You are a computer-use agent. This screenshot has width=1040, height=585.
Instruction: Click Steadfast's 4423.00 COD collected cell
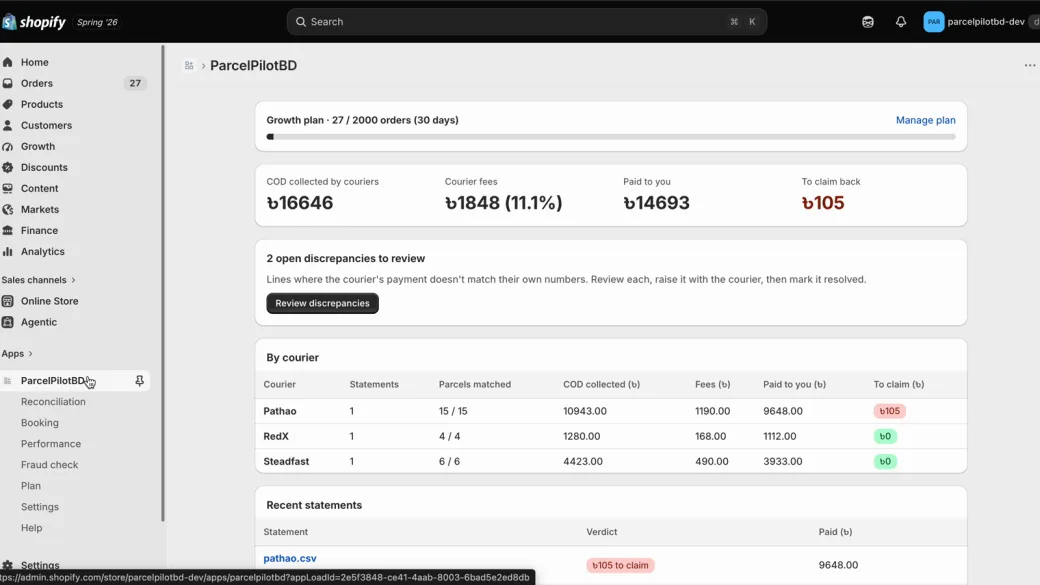[x=583, y=462]
